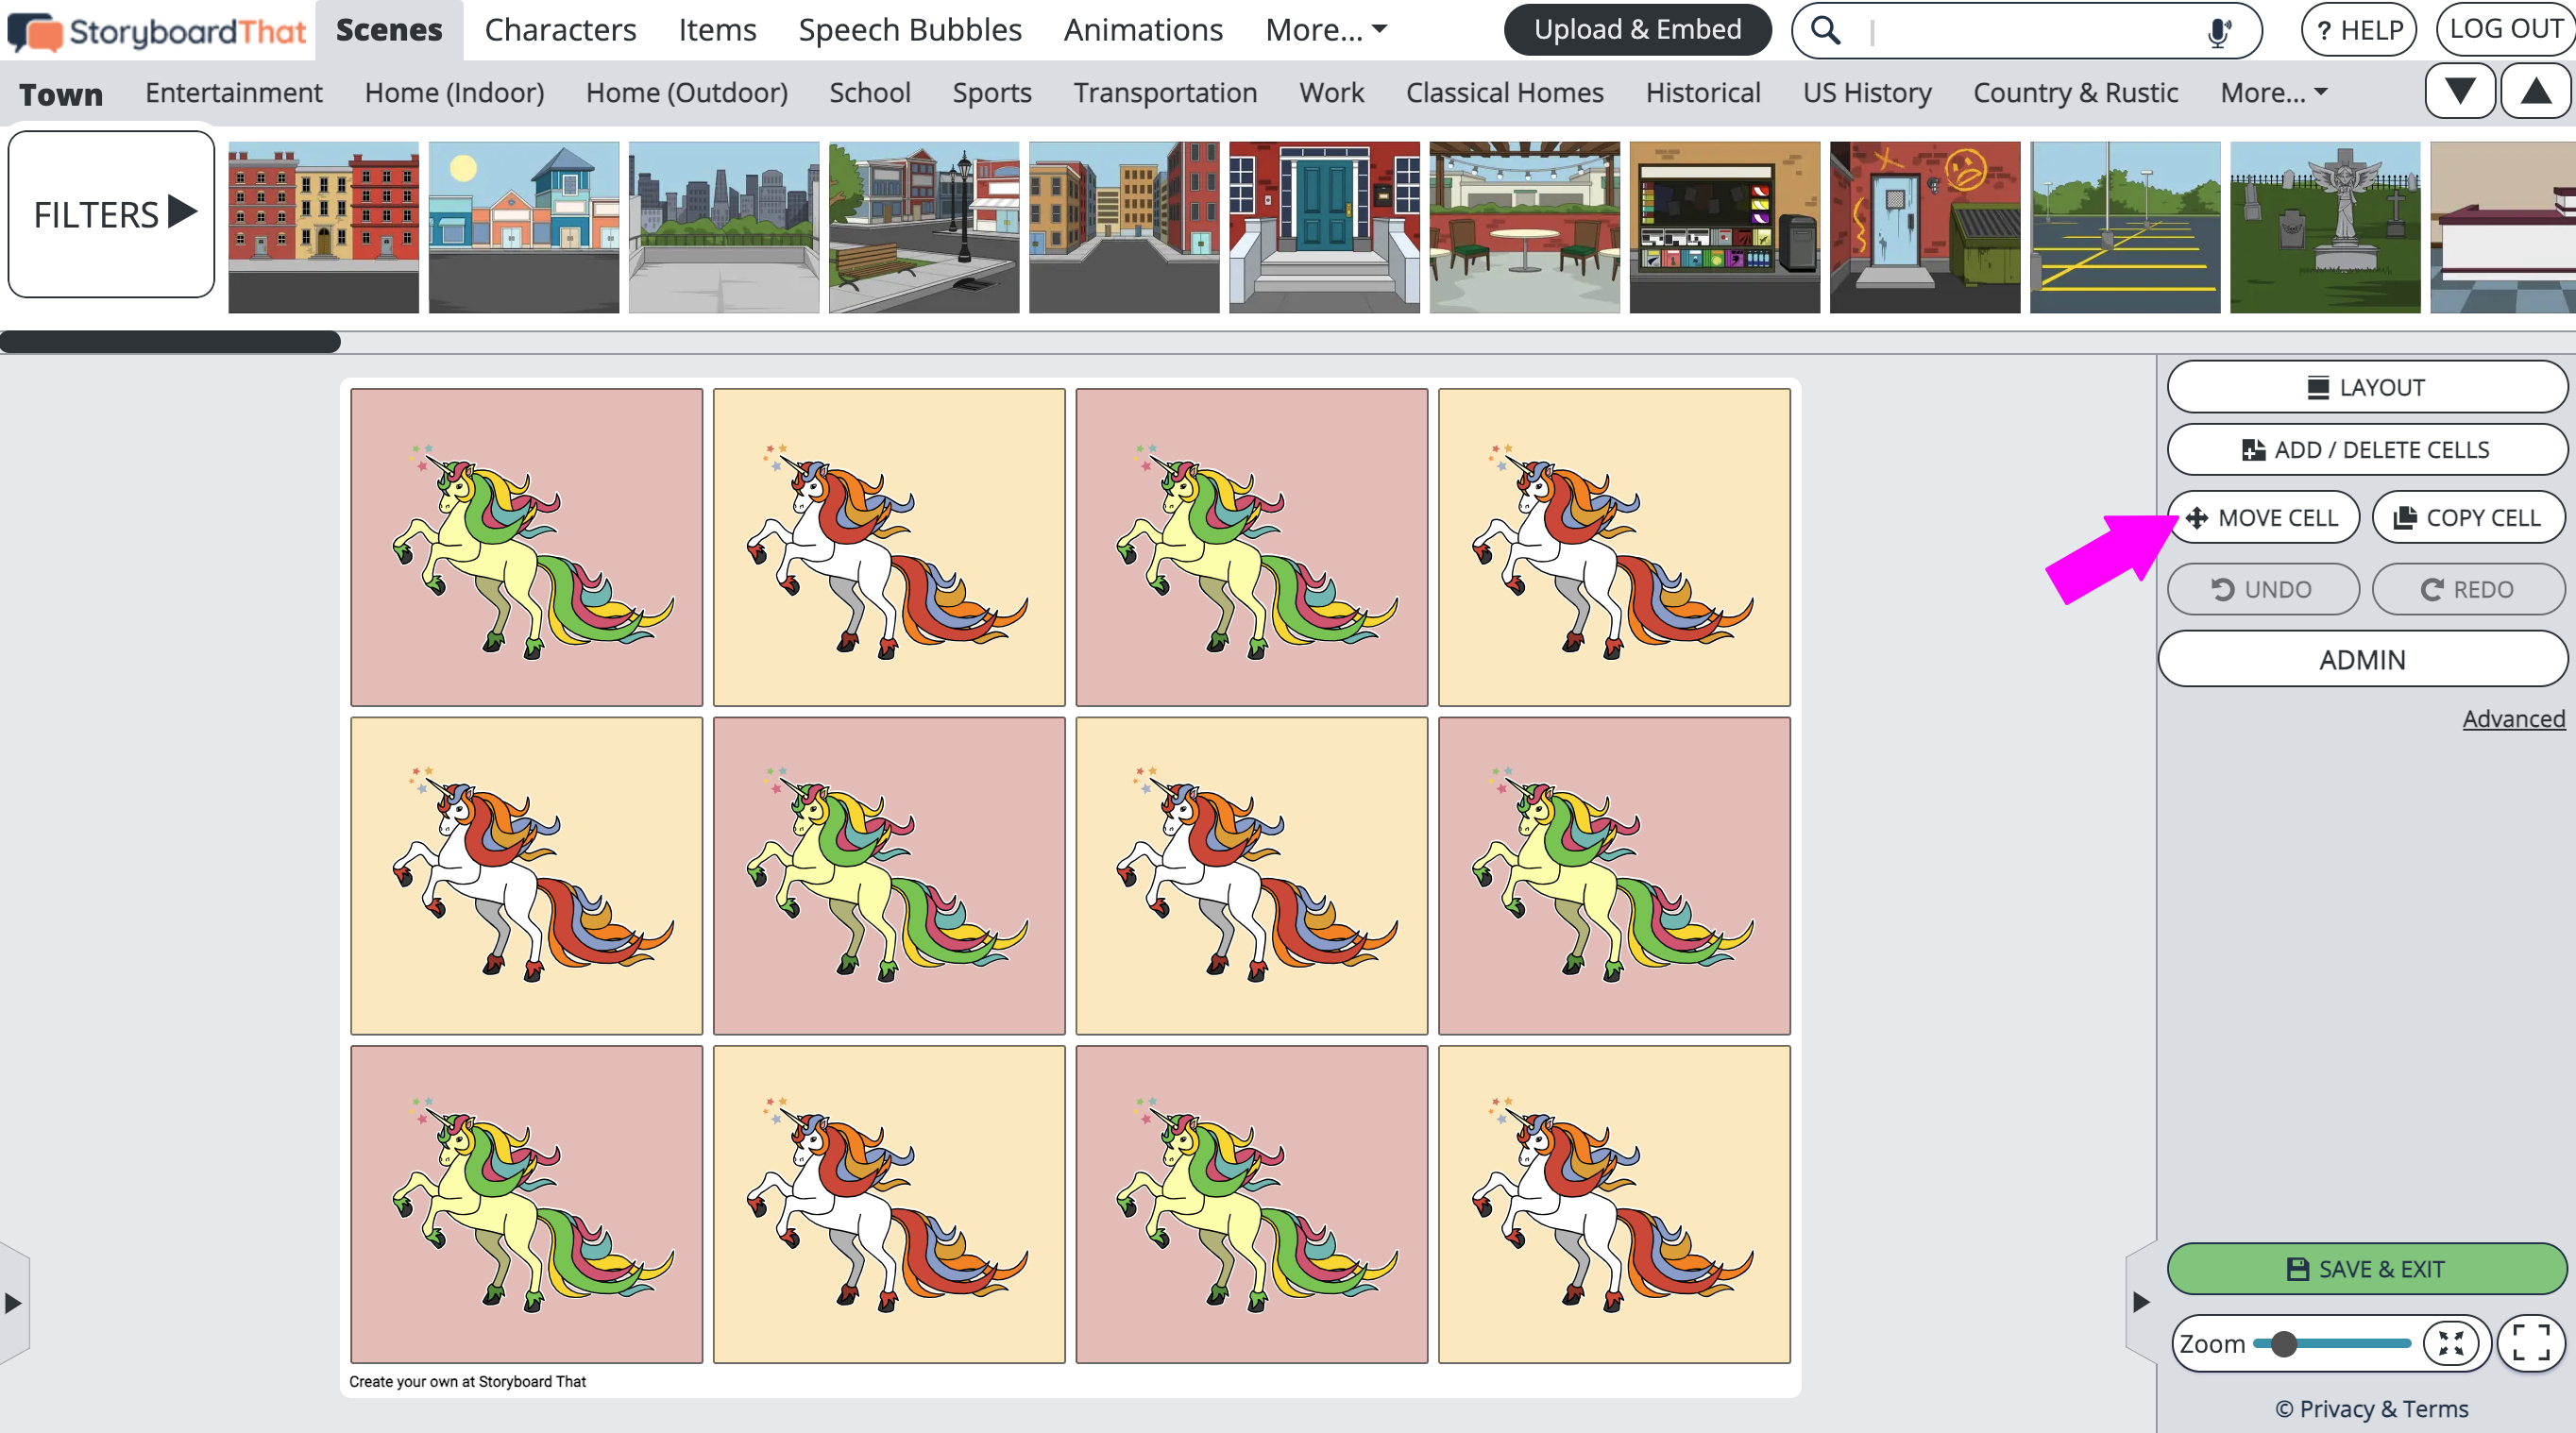Viewport: 2576px width, 1433px height.
Task: Toggle the fullscreen icon
Action: (2531, 1343)
